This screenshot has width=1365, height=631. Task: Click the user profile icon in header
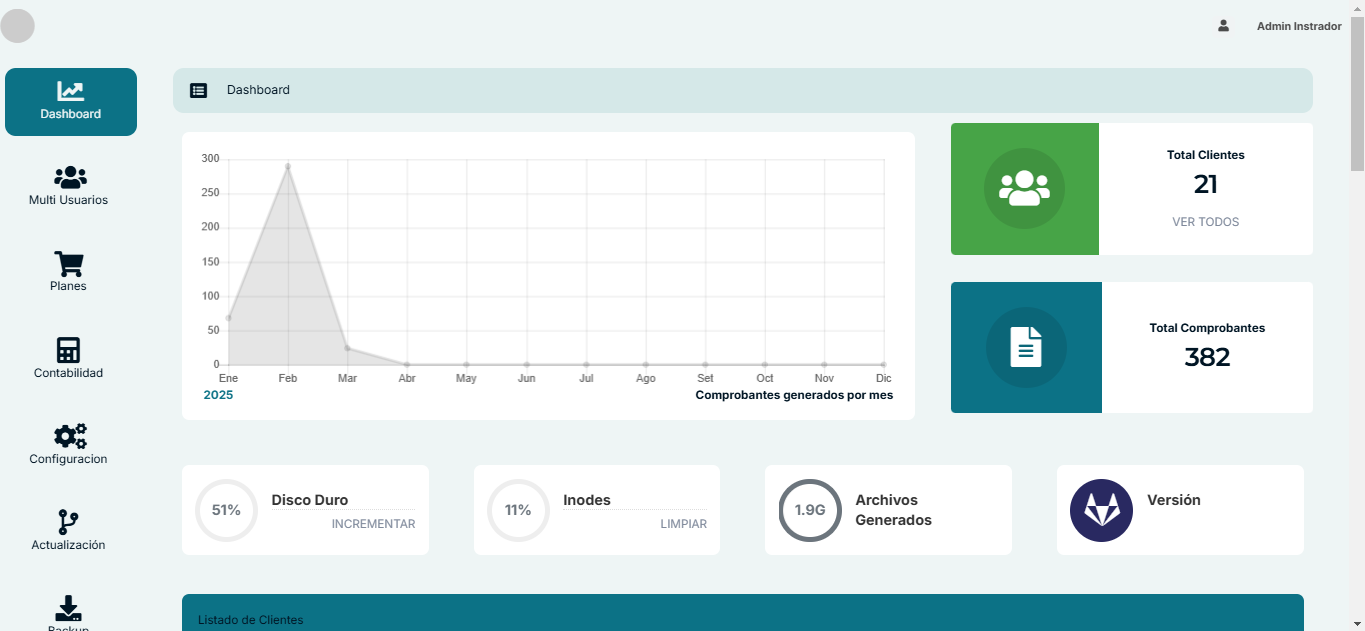pos(1223,26)
